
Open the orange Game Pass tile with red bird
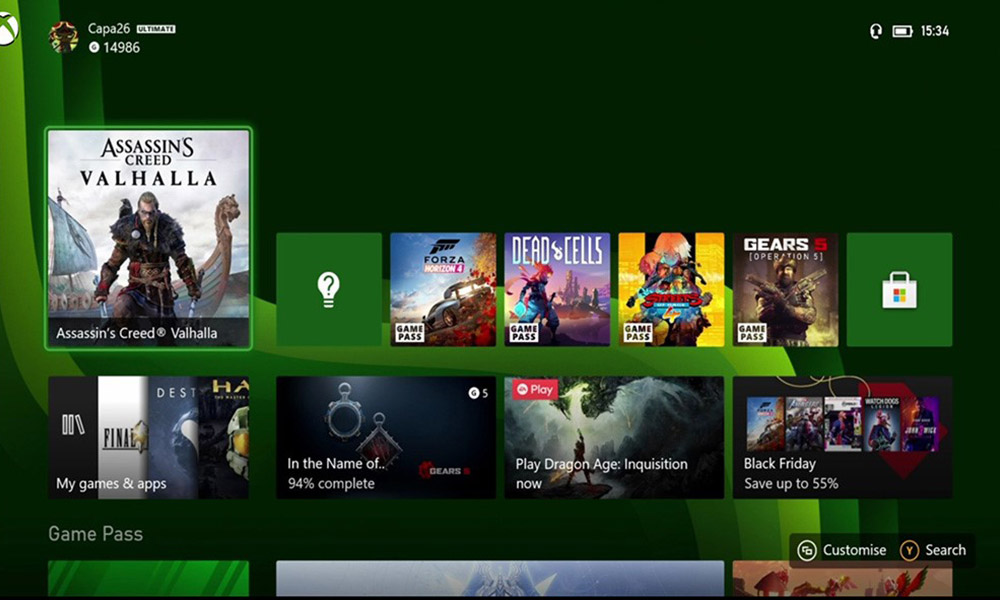pyautogui.click(x=842, y=579)
